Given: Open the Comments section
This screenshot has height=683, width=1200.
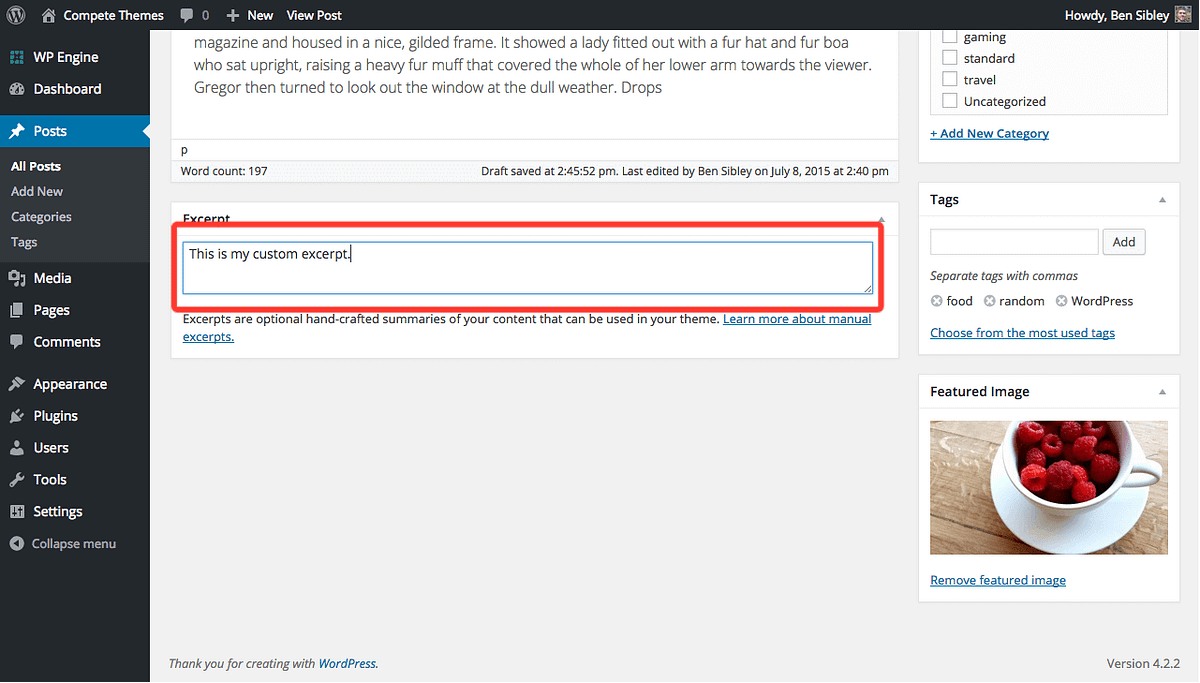Looking at the screenshot, I should 60,341.
